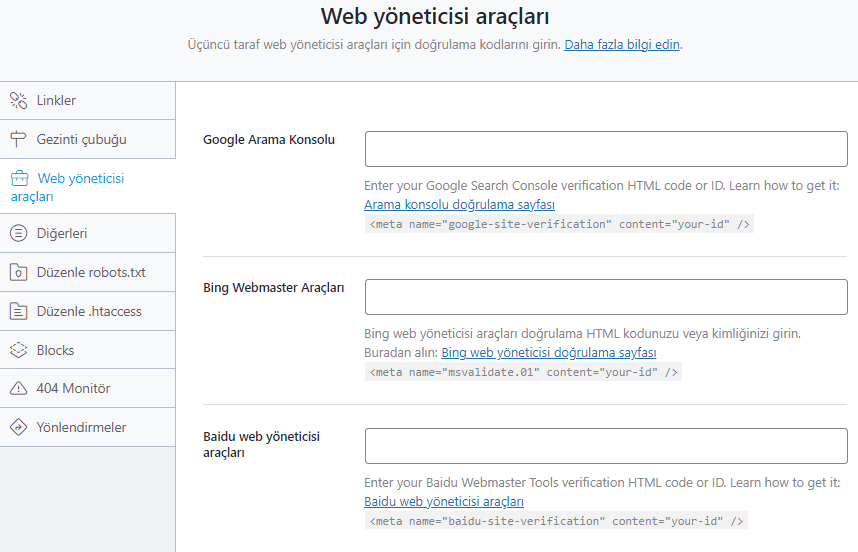Click the diamond arrow icon for Yönlendirmeler
Image resolution: width=858 pixels, height=552 pixels.
point(18,427)
